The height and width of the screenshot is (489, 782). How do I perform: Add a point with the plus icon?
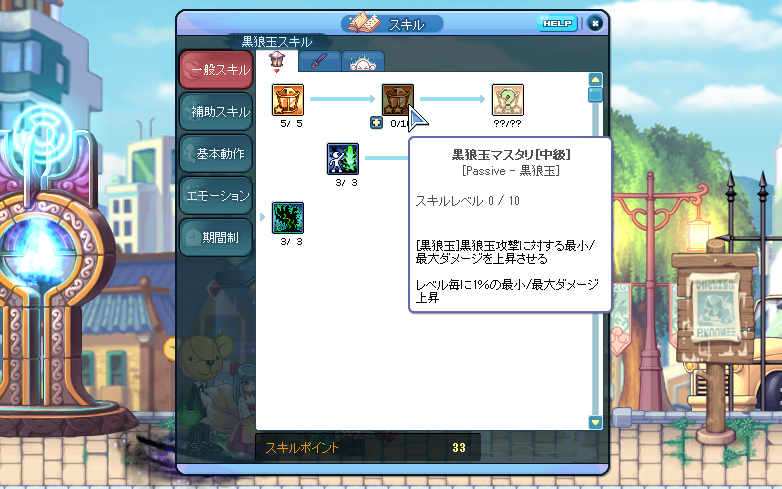(x=377, y=123)
